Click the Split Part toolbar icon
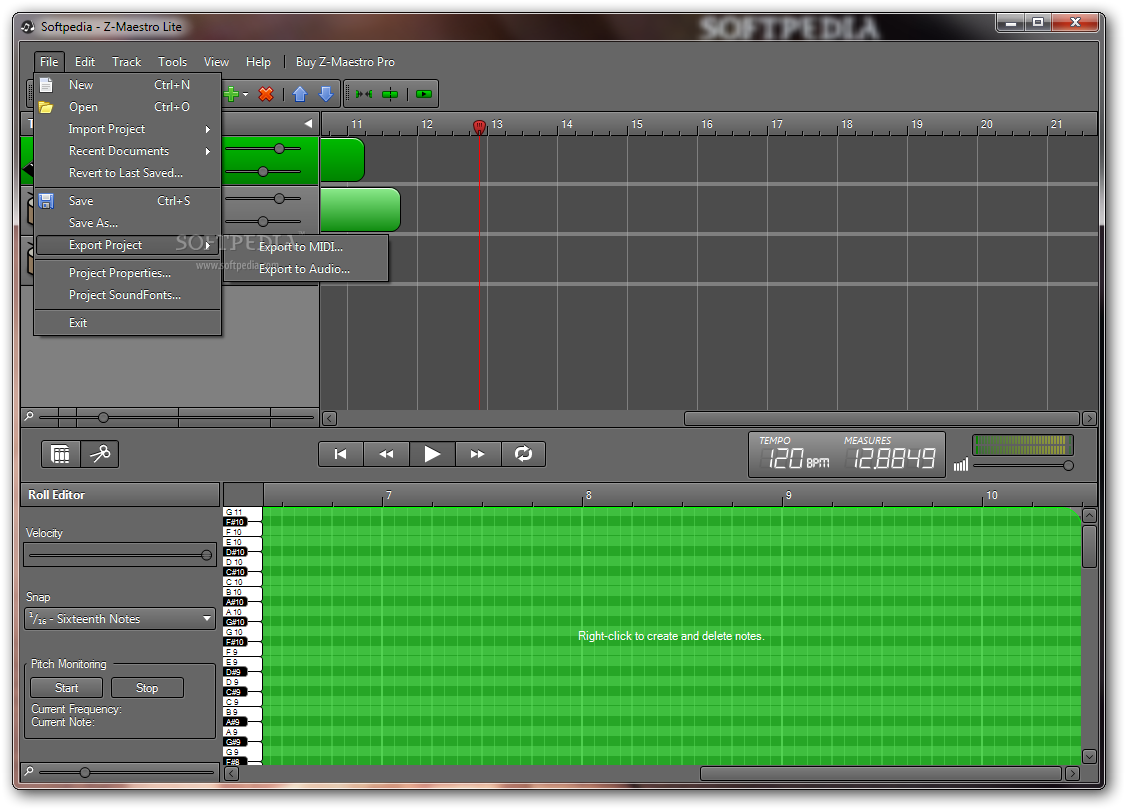The image size is (1126, 810). point(390,94)
